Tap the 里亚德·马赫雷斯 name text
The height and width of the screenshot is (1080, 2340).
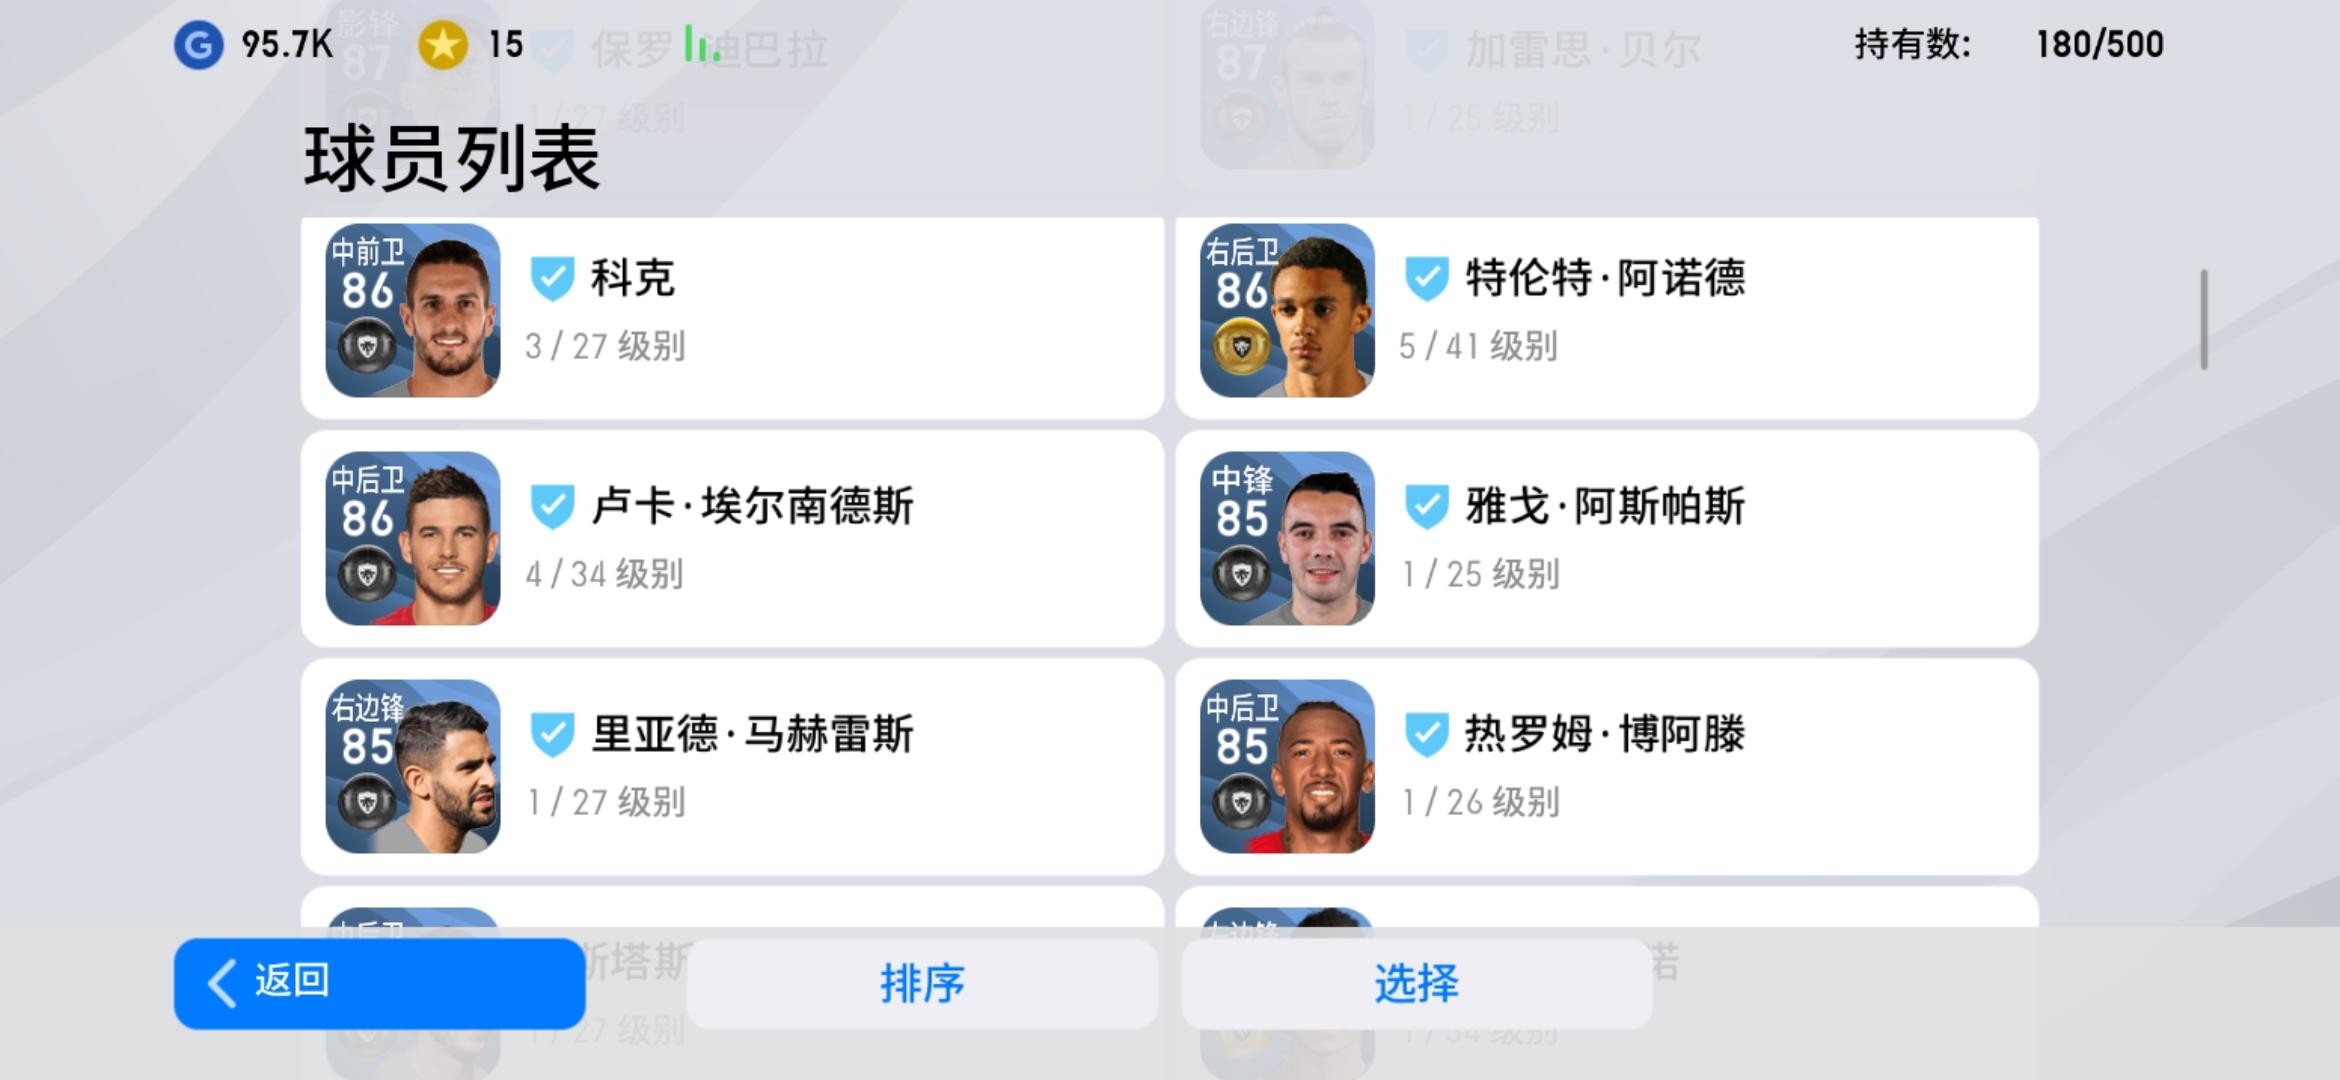click(x=753, y=734)
